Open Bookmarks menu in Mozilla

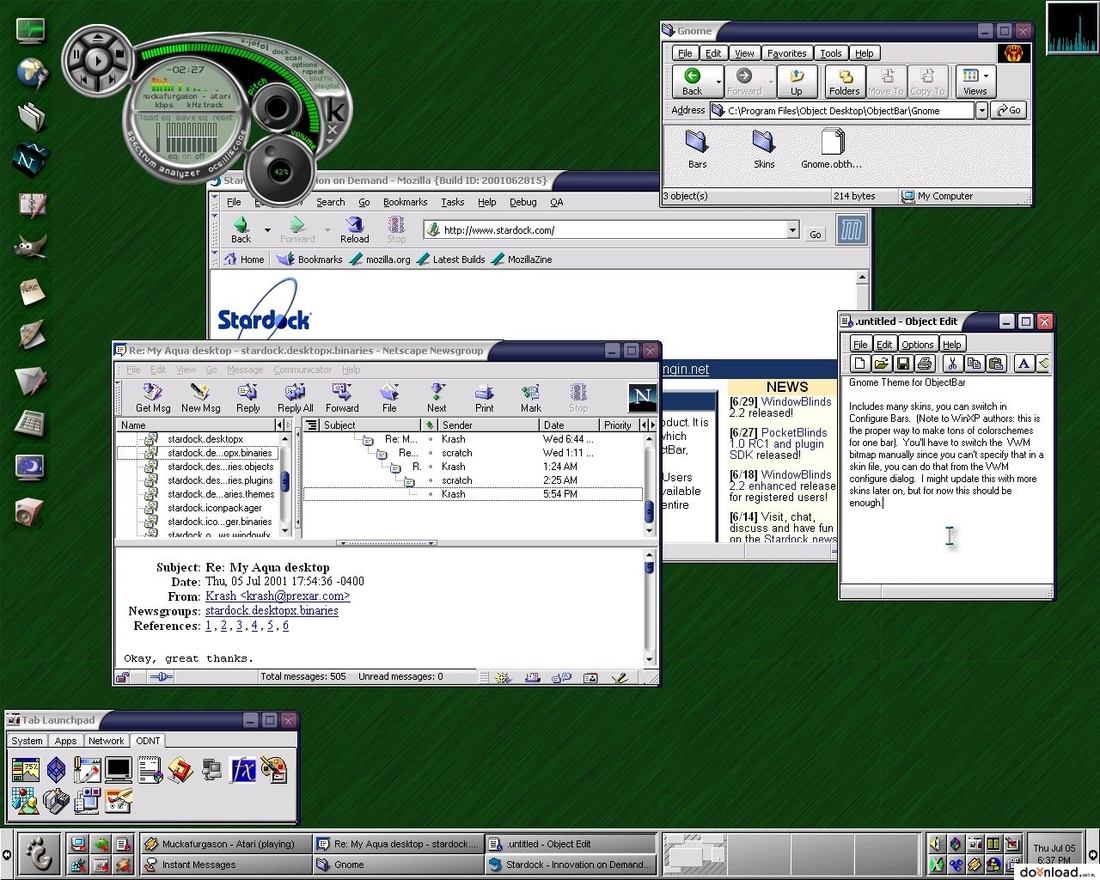click(405, 202)
